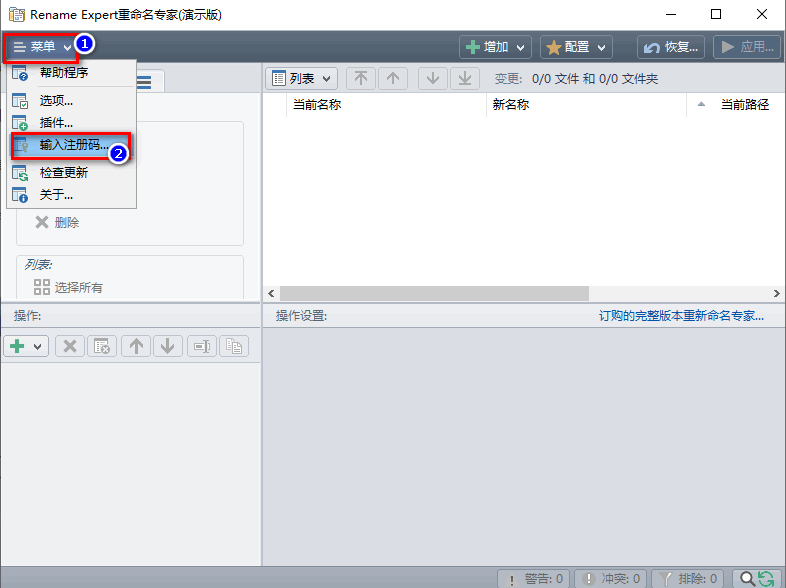This screenshot has width=786, height=588.
Task: Open add-action green plus dropdown
Action: 26,346
